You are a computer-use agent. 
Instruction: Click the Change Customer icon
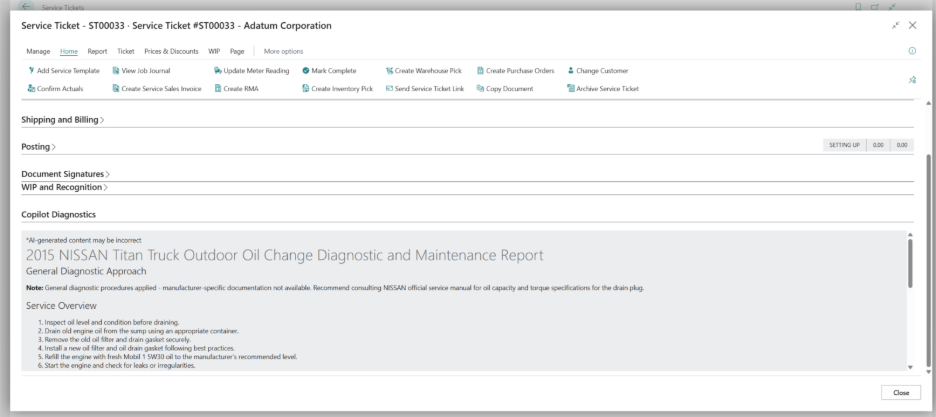point(571,70)
